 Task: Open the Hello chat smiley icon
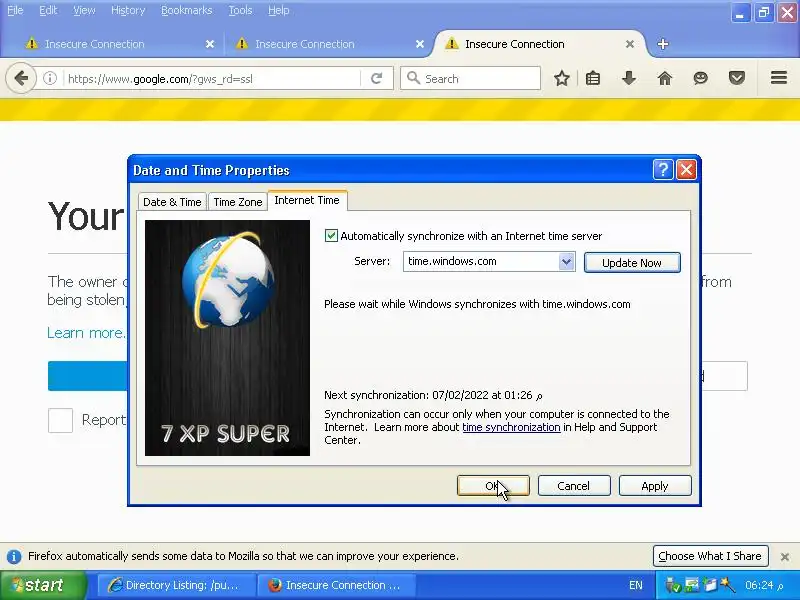701,79
